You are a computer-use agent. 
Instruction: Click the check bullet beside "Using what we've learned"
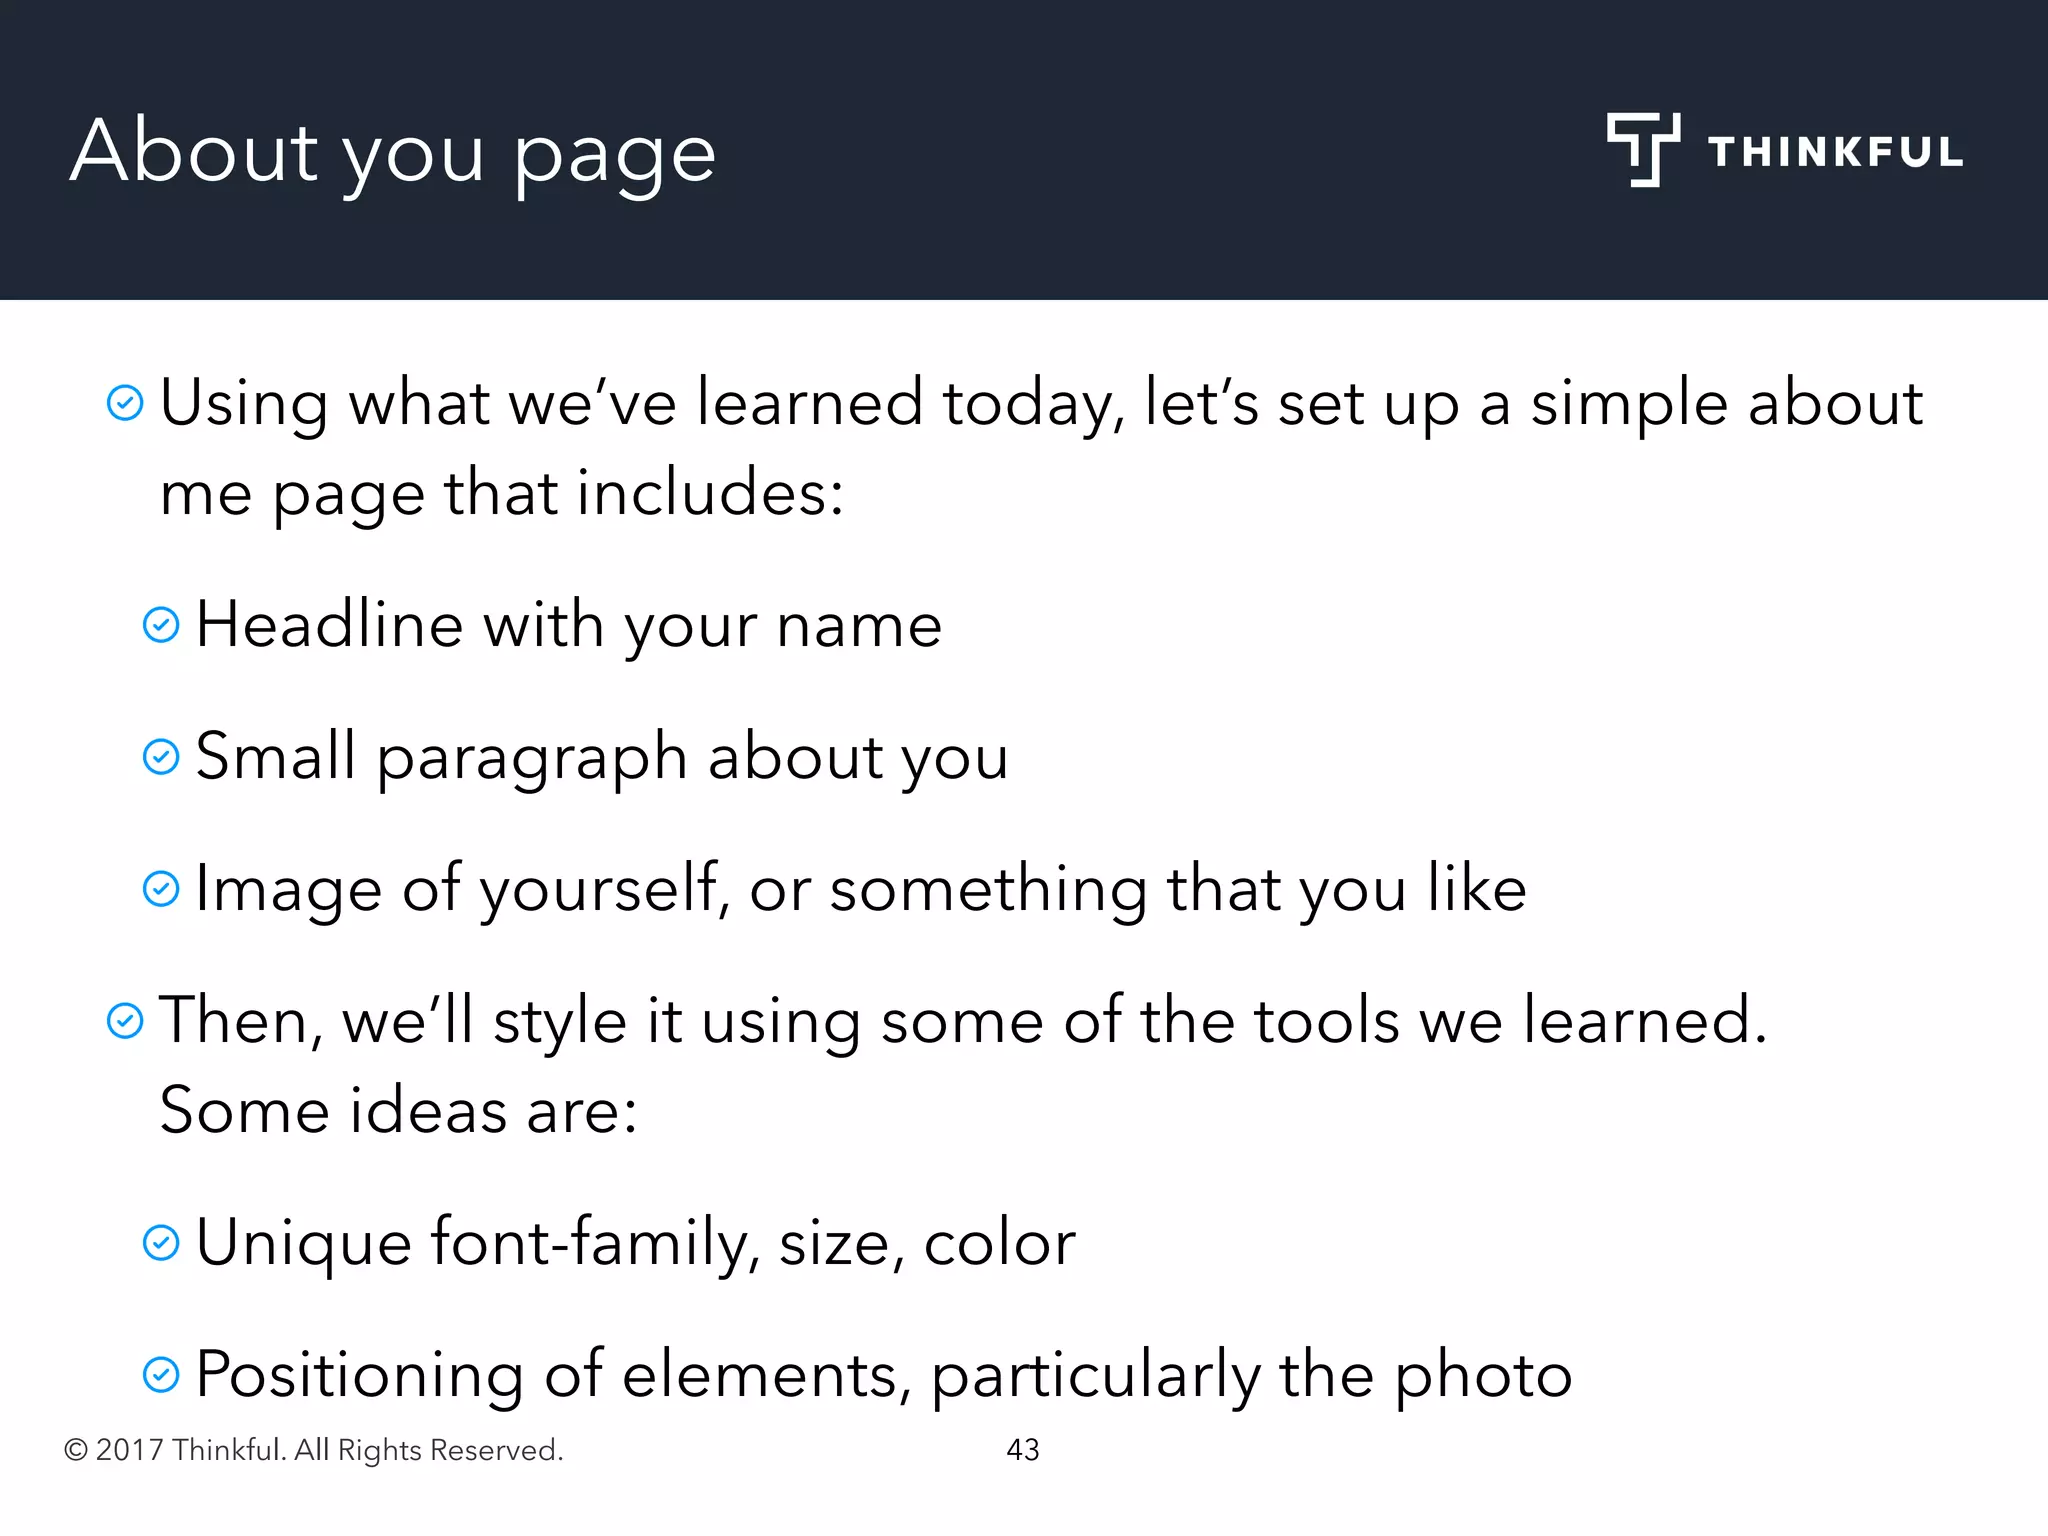click(125, 403)
